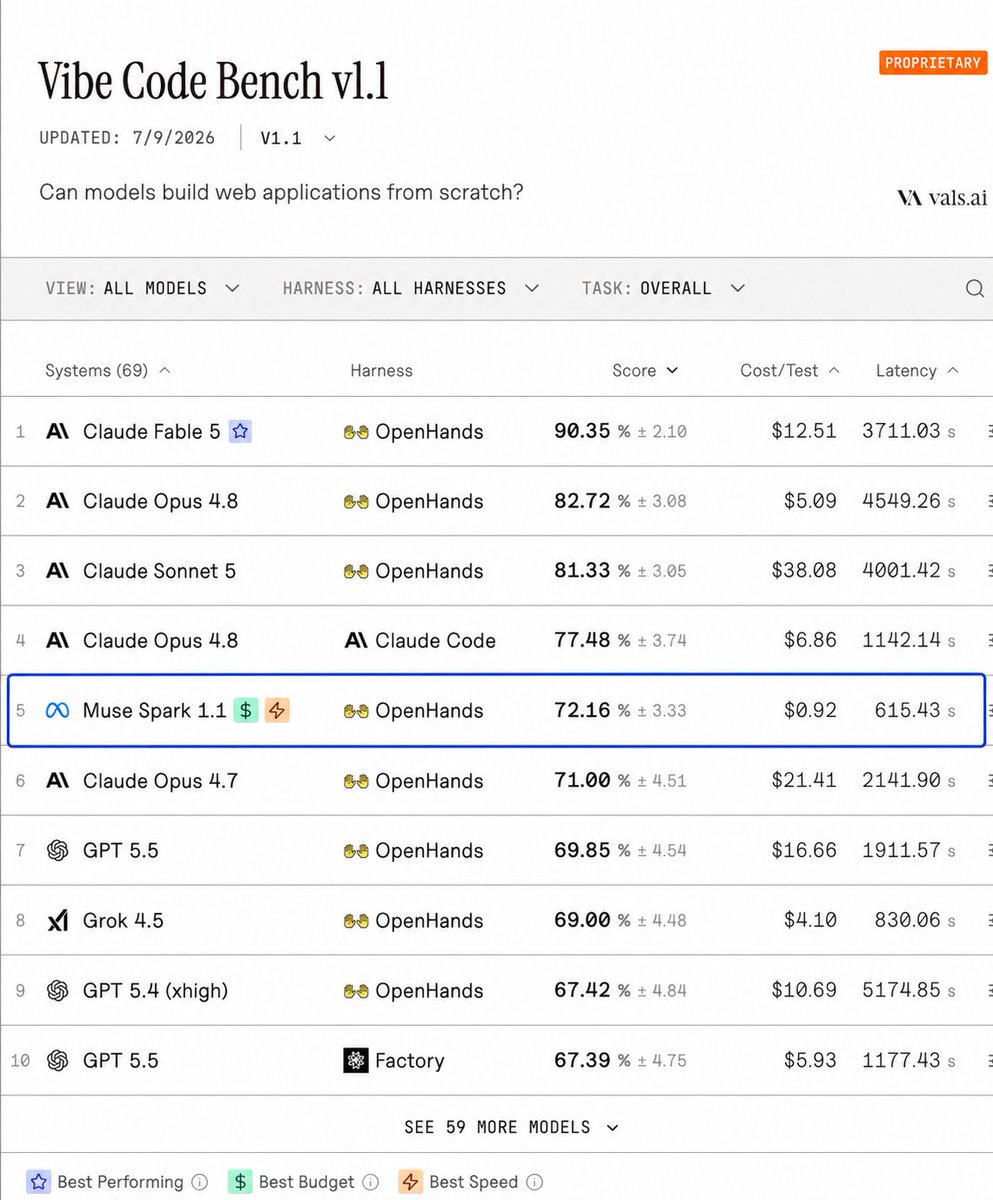This screenshot has width=993, height=1200.
Task: Click the Best Performing star legend icon
Action: point(38,1182)
